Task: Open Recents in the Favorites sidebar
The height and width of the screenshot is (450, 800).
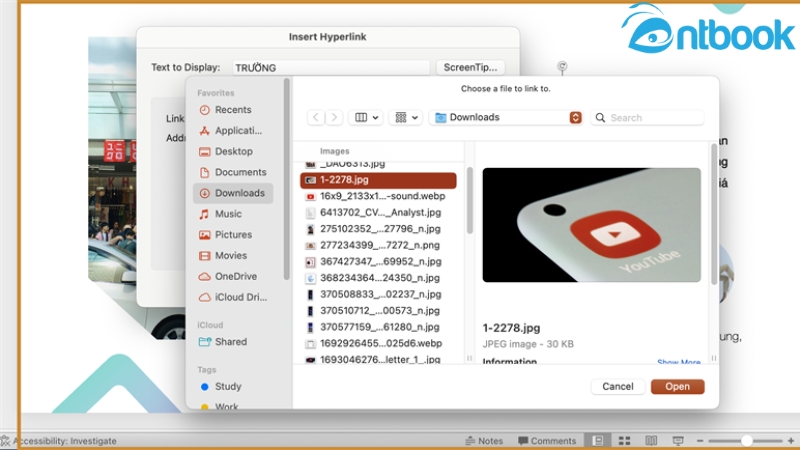Action: click(x=233, y=110)
